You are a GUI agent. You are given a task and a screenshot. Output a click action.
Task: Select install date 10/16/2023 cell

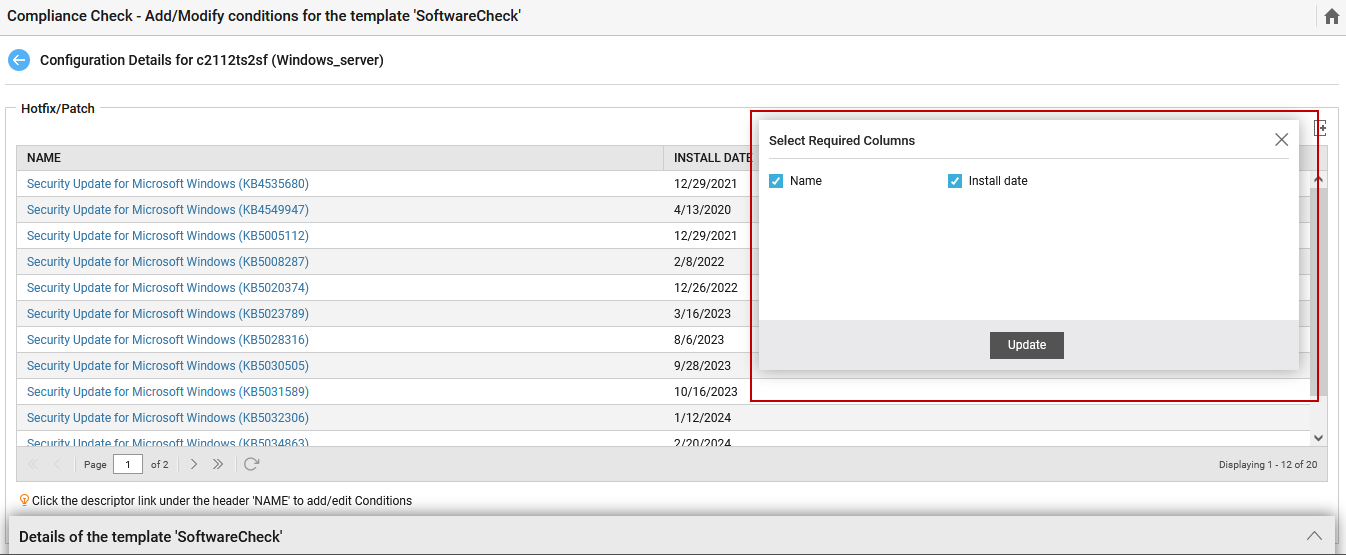(x=705, y=392)
